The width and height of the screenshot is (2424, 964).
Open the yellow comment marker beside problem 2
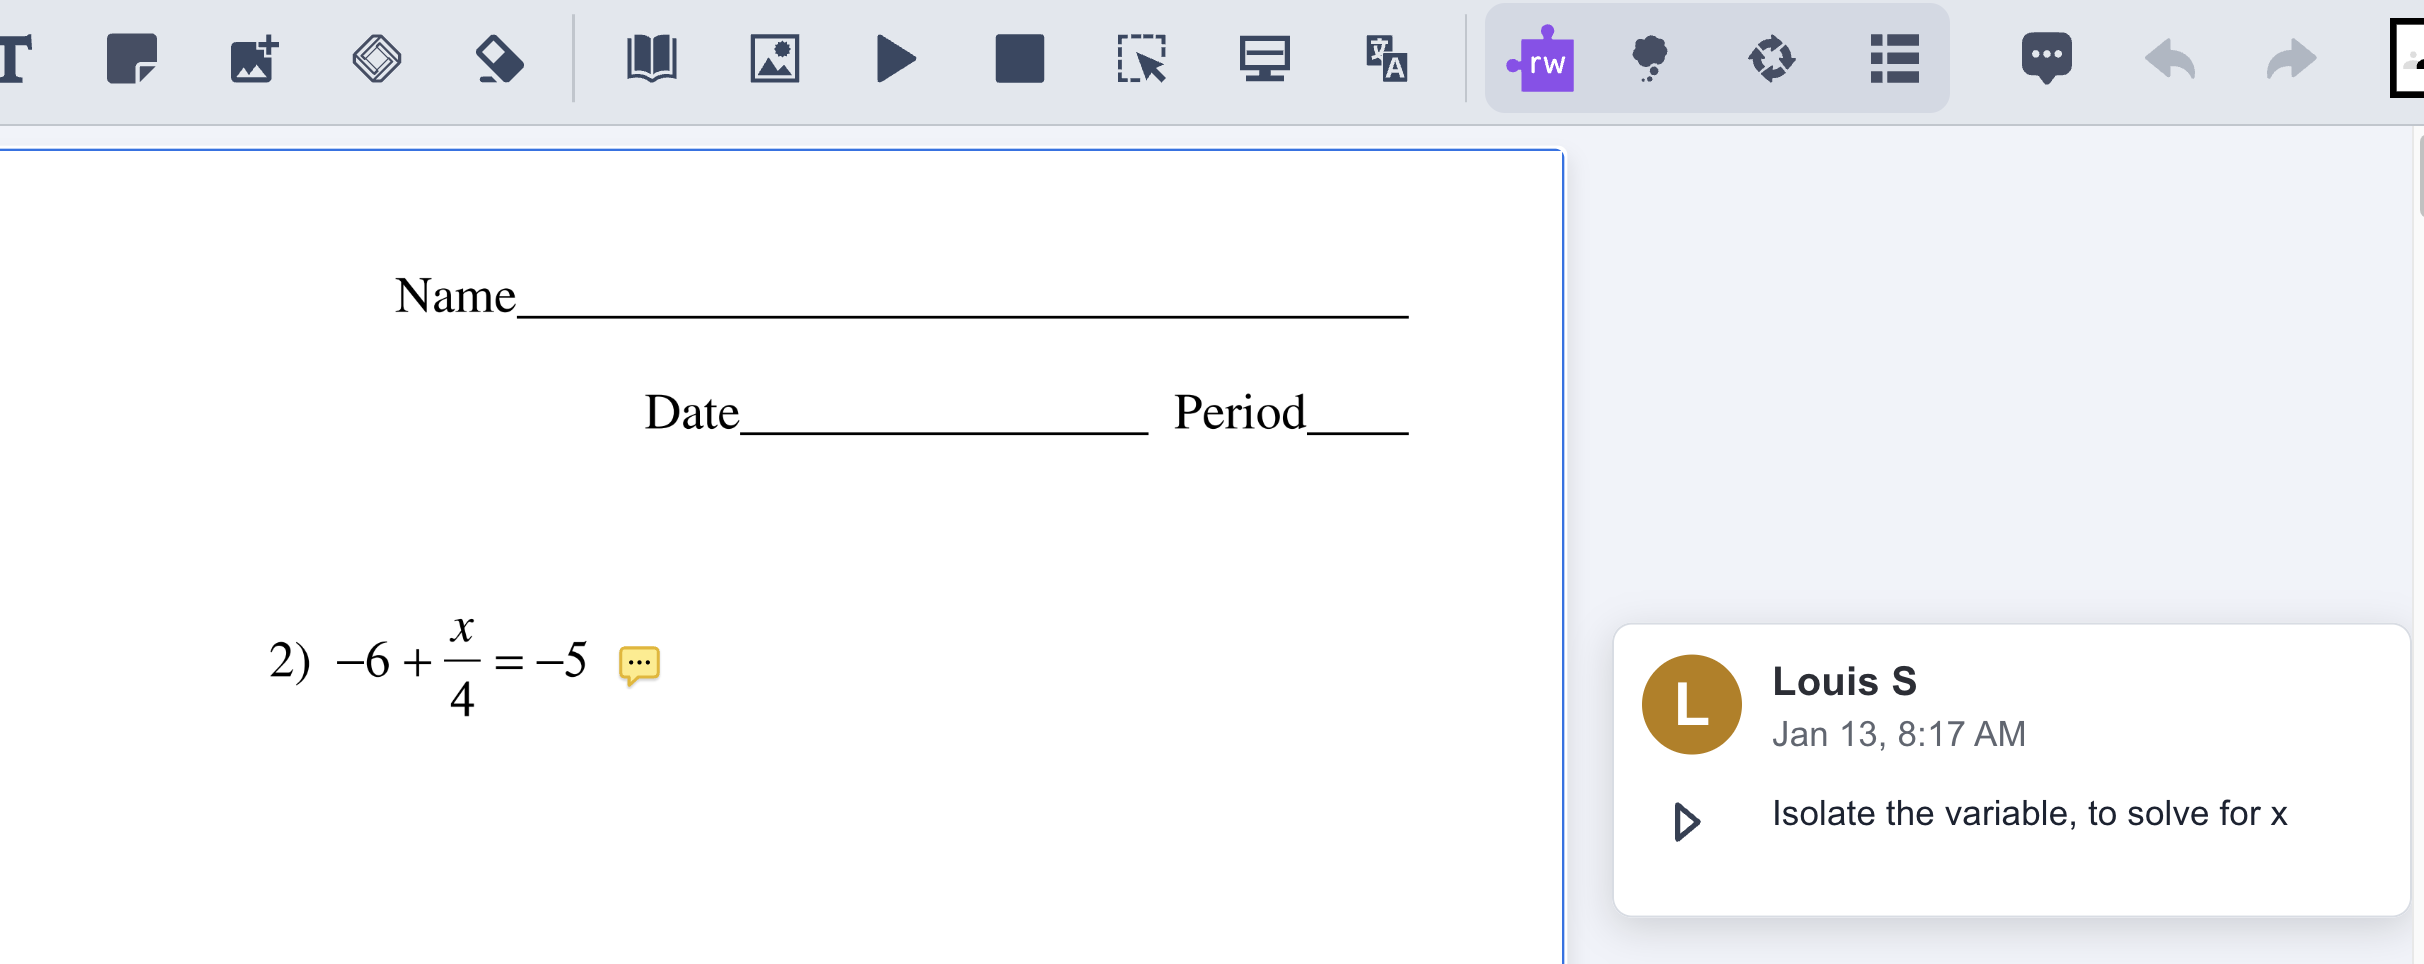click(x=640, y=665)
